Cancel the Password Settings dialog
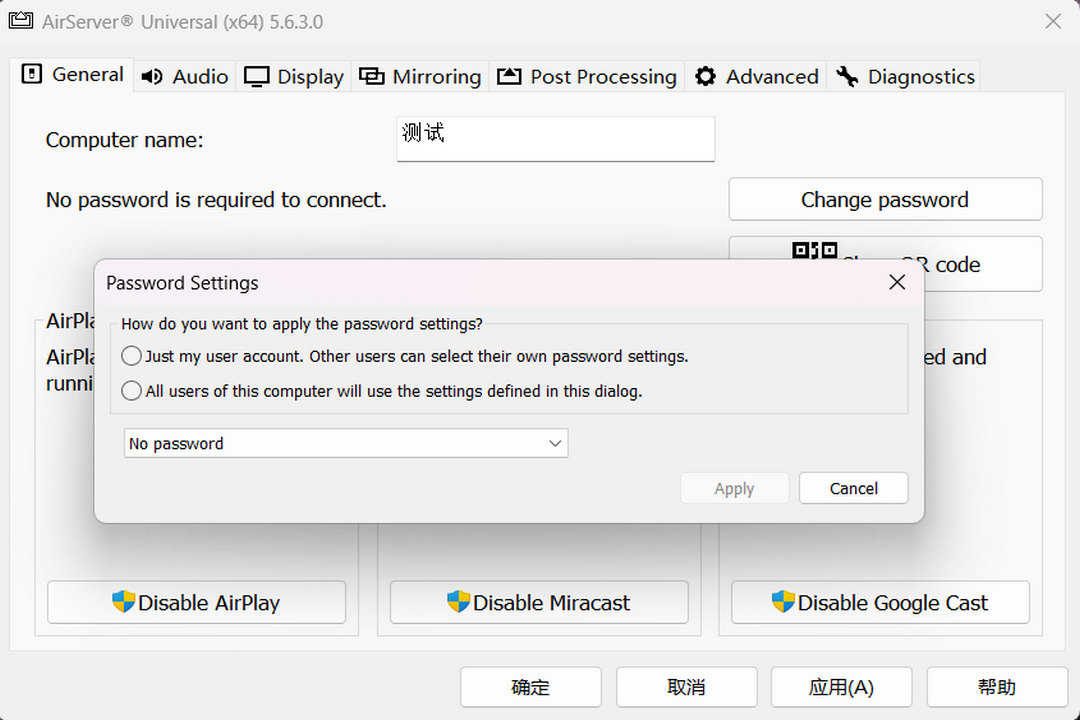Image resolution: width=1080 pixels, height=720 pixels. click(853, 488)
